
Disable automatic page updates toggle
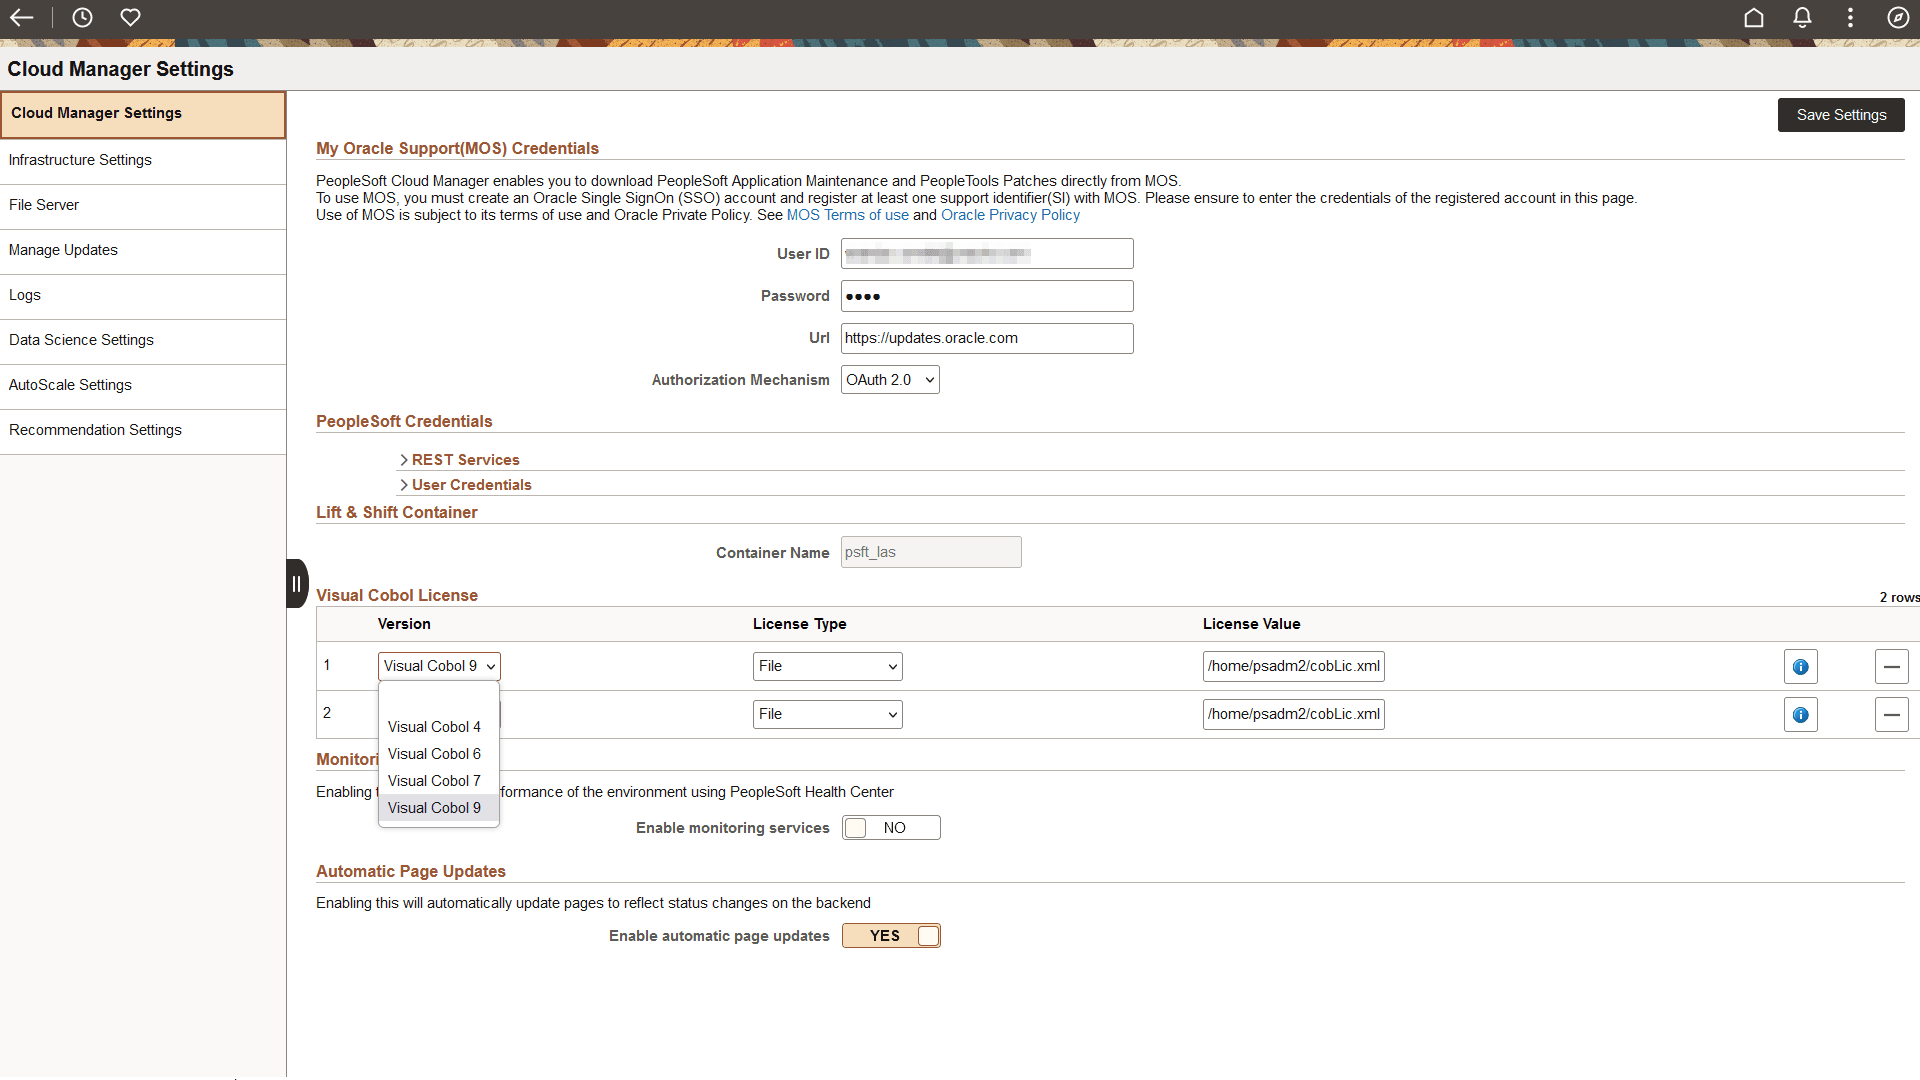click(x=891, y=935)
